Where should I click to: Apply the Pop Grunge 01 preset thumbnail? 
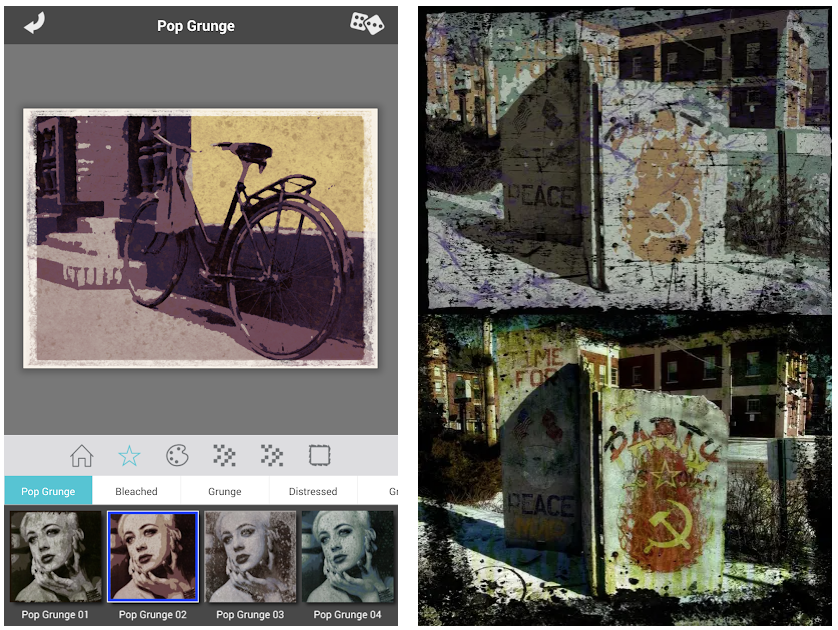[x=56, y=557]
